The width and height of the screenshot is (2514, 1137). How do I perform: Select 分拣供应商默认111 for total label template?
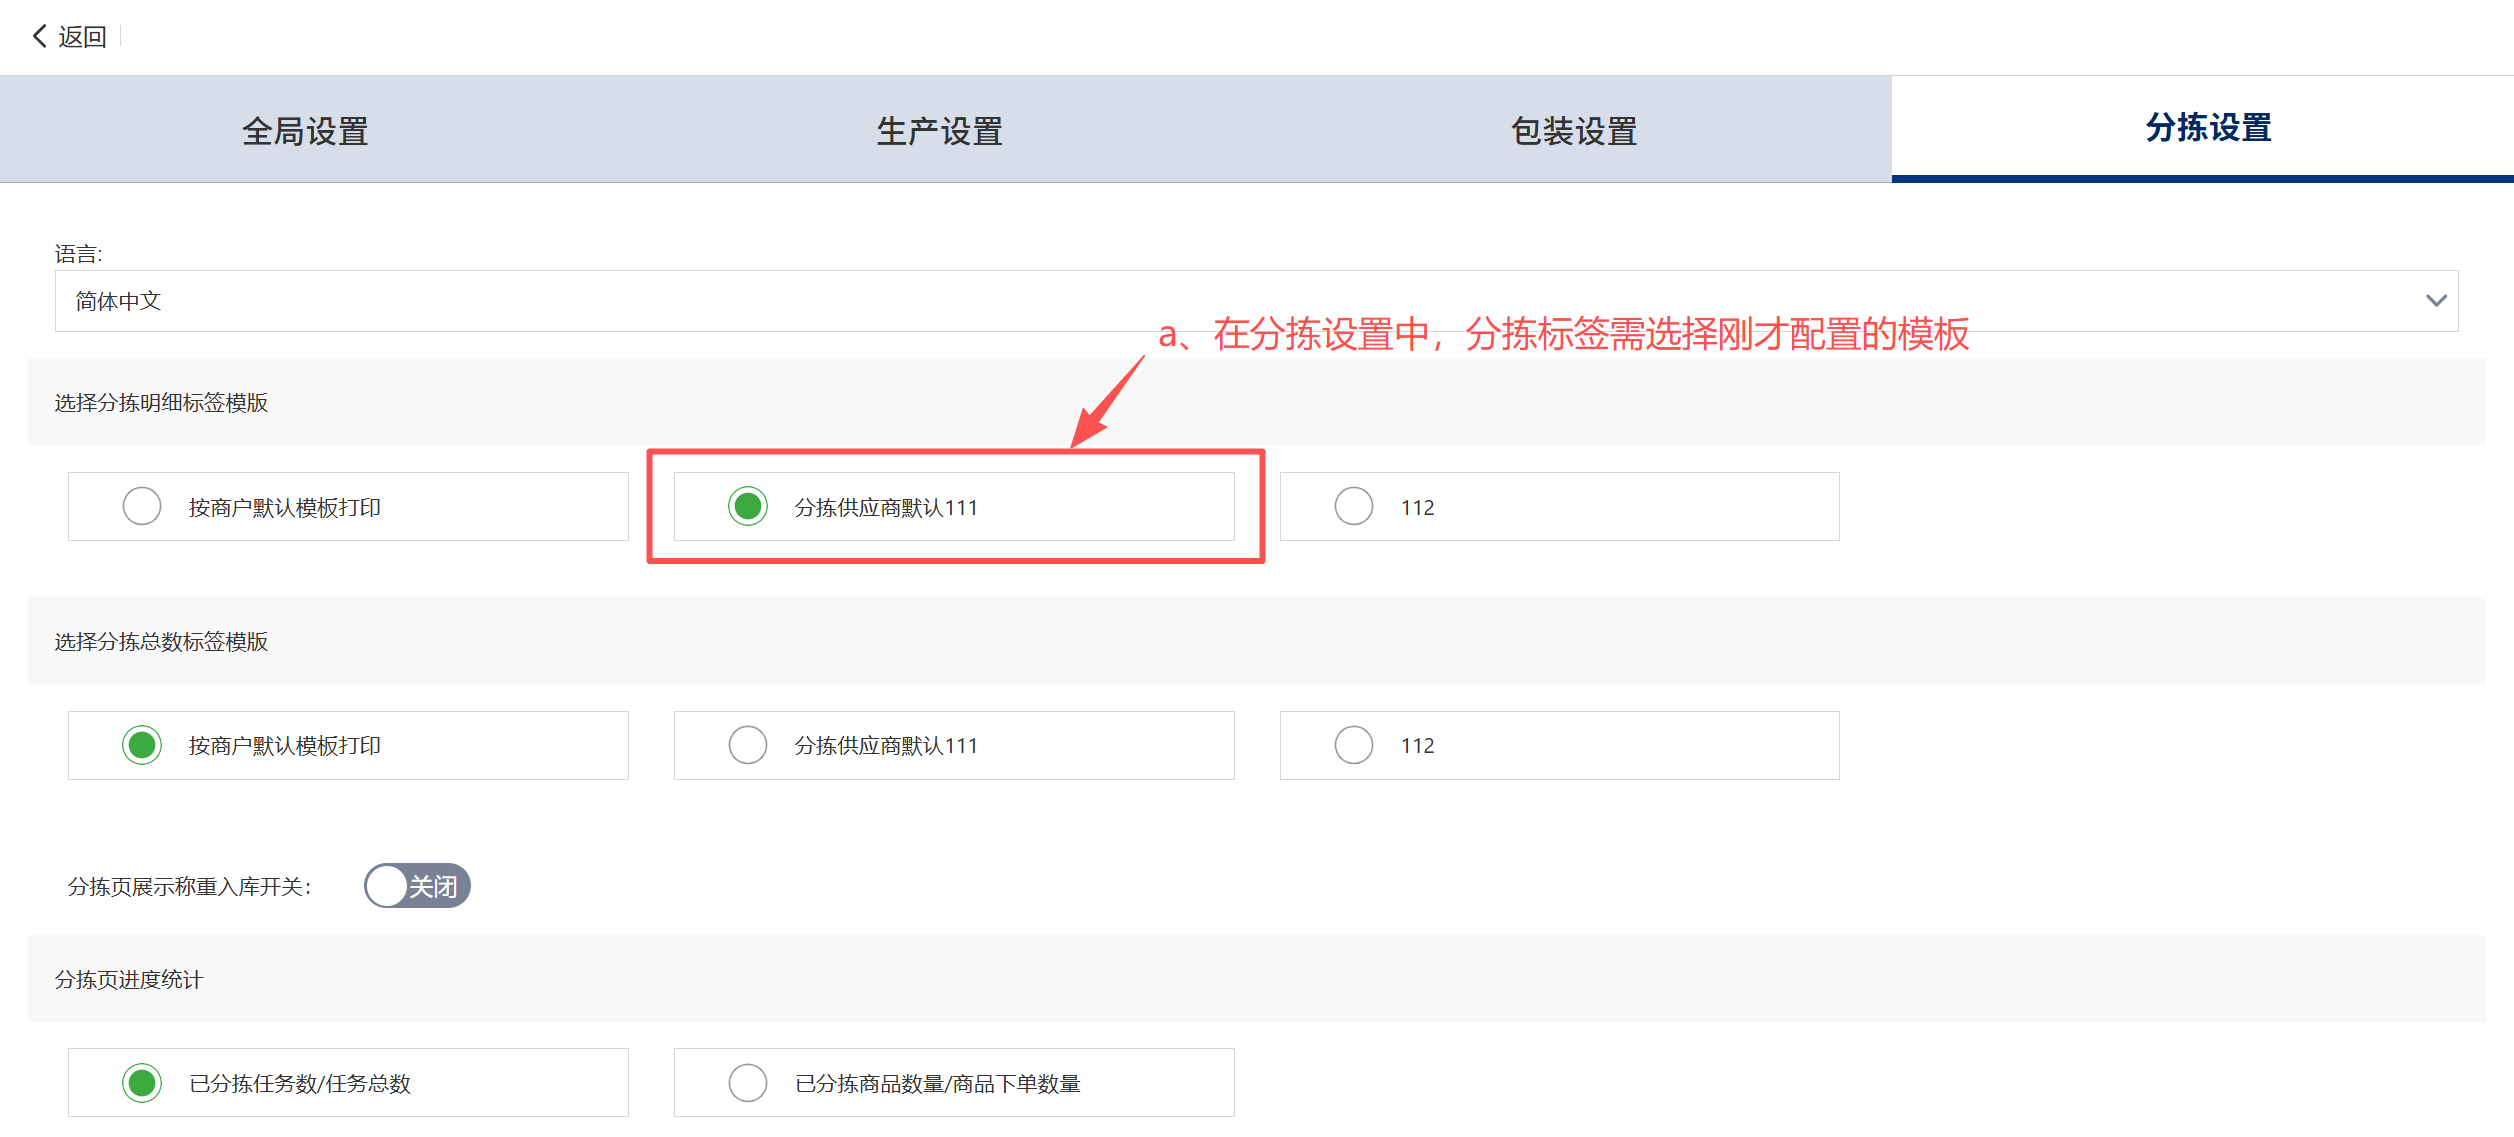pyautogui.click(x=748, y=746)
